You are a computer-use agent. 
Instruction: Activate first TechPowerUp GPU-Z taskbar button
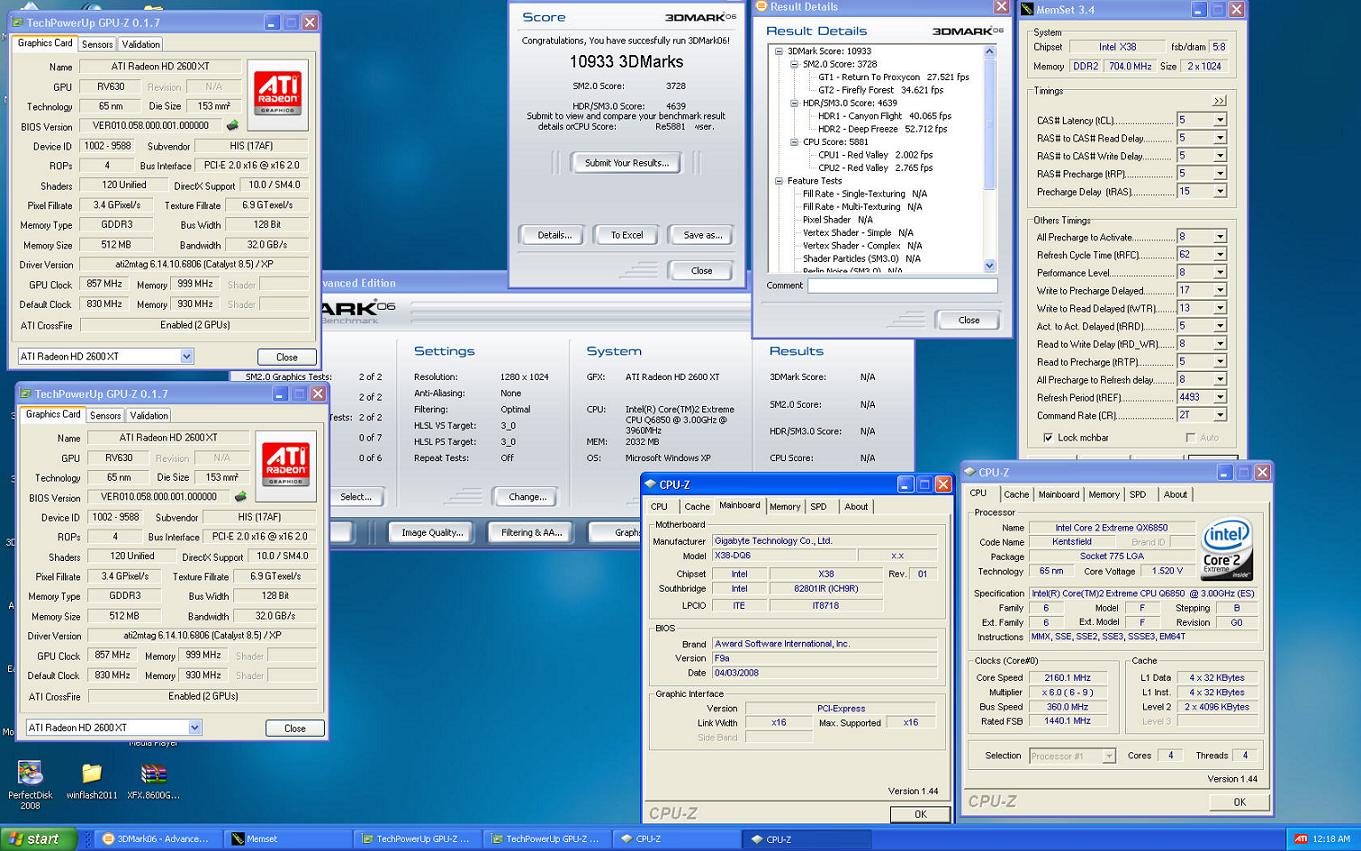(x=416, y=839)
